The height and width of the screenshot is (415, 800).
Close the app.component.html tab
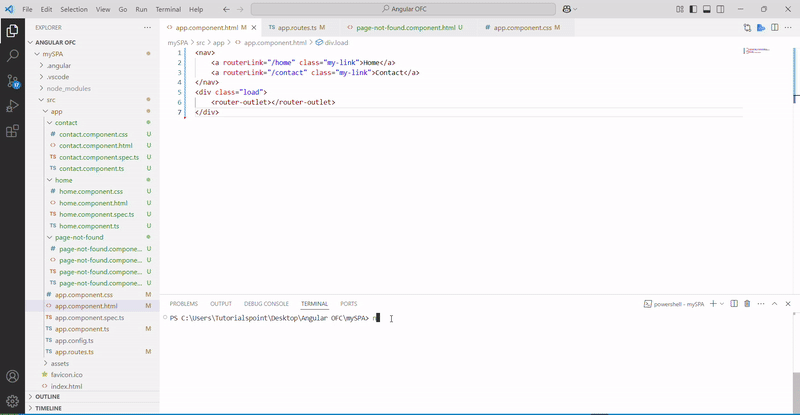[x=254, y=28]
